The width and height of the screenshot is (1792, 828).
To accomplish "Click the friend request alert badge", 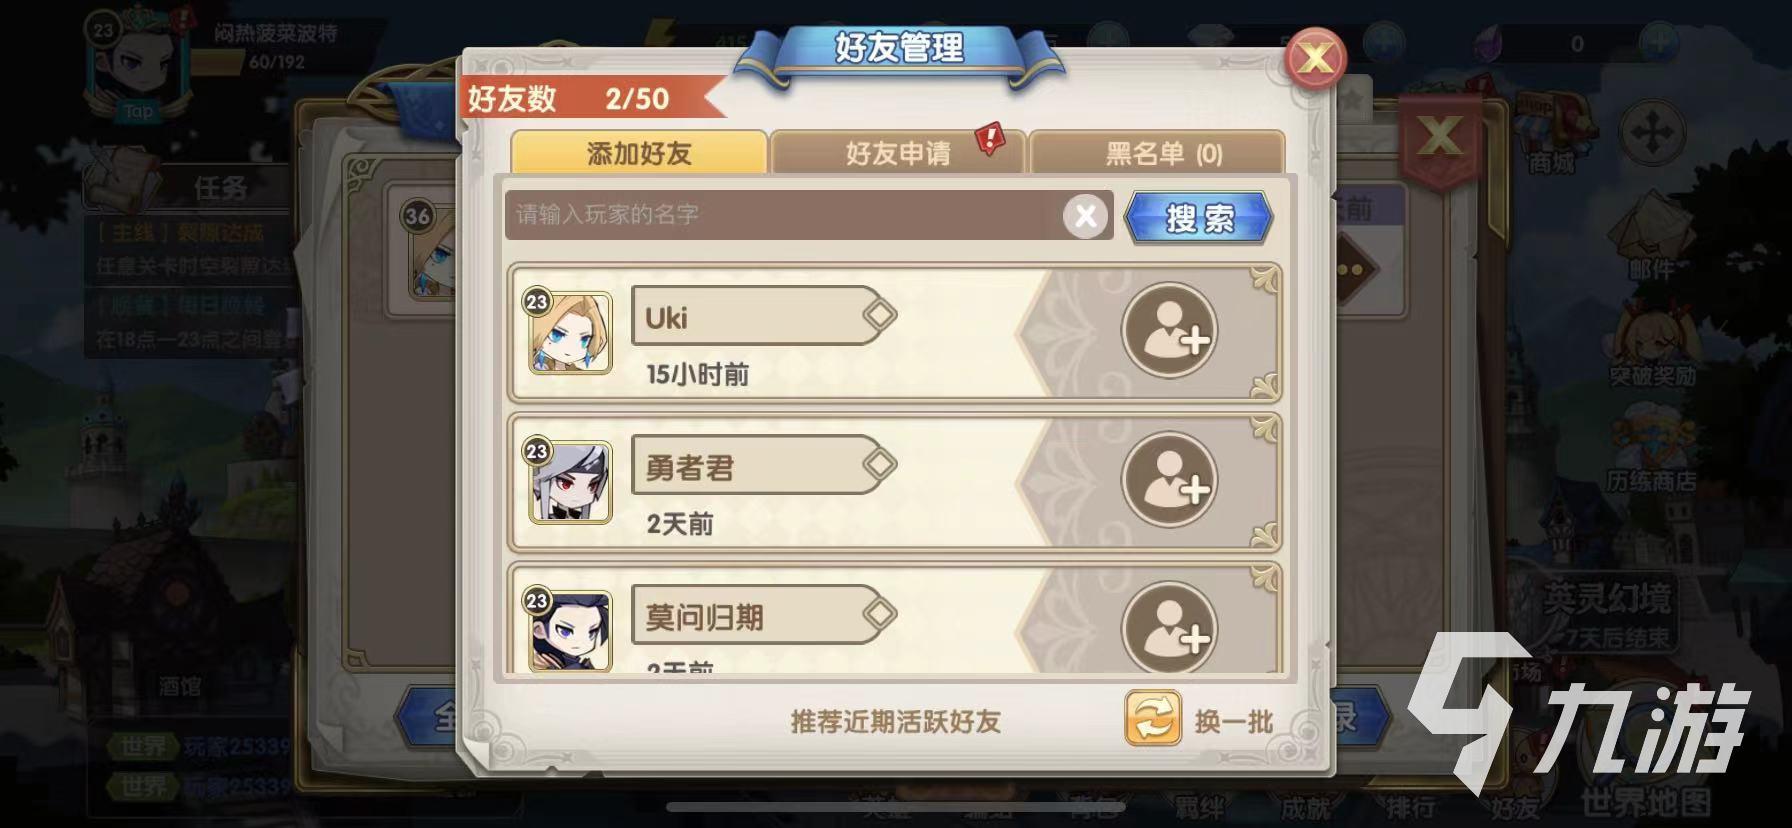I will [989, 138].
